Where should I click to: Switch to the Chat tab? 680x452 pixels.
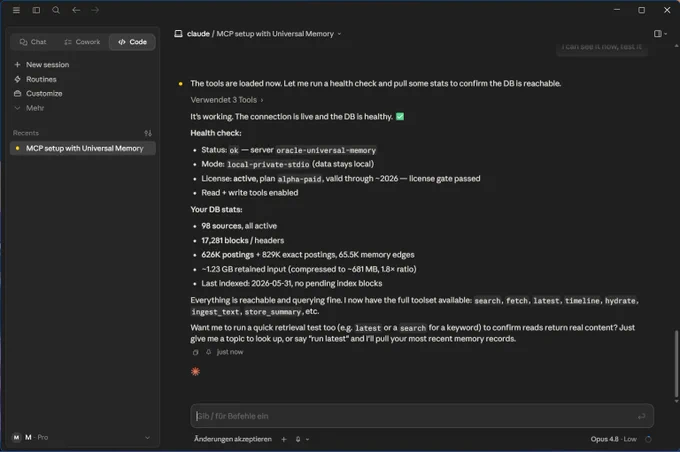click(x=33, y=42)
